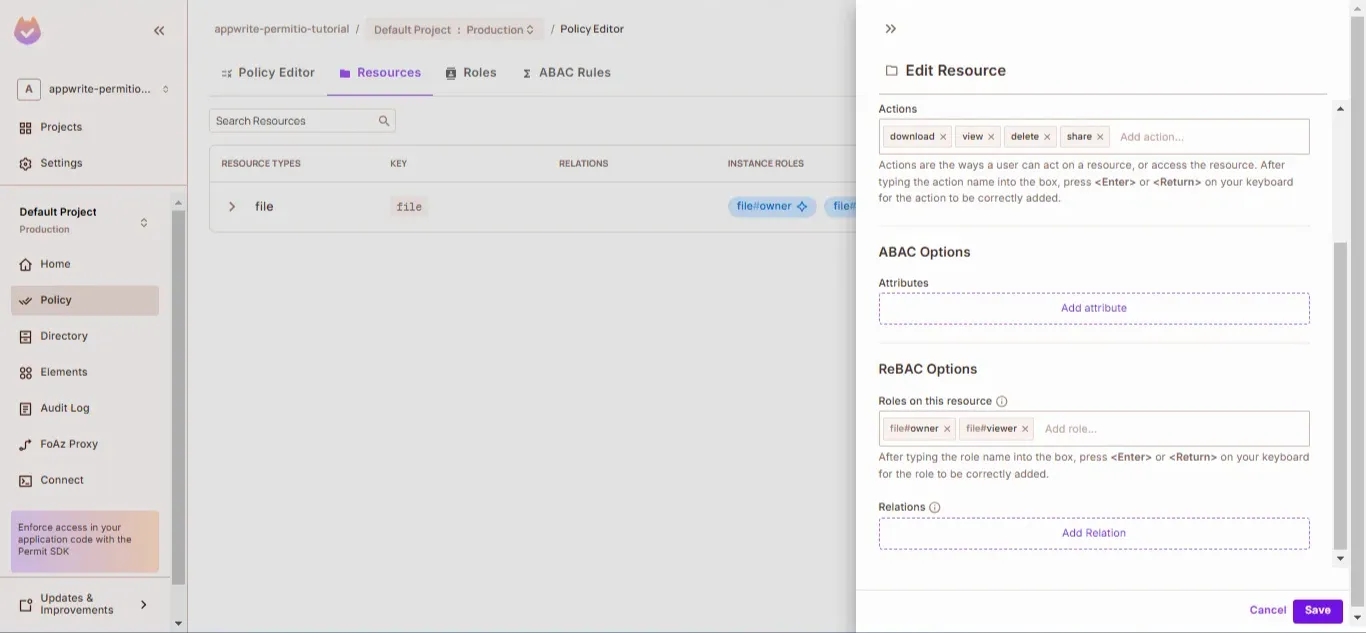Screen dimensions: 1366x633
Task: Open the appwrite-permitio workspace switcher
Action: (93, 89)
